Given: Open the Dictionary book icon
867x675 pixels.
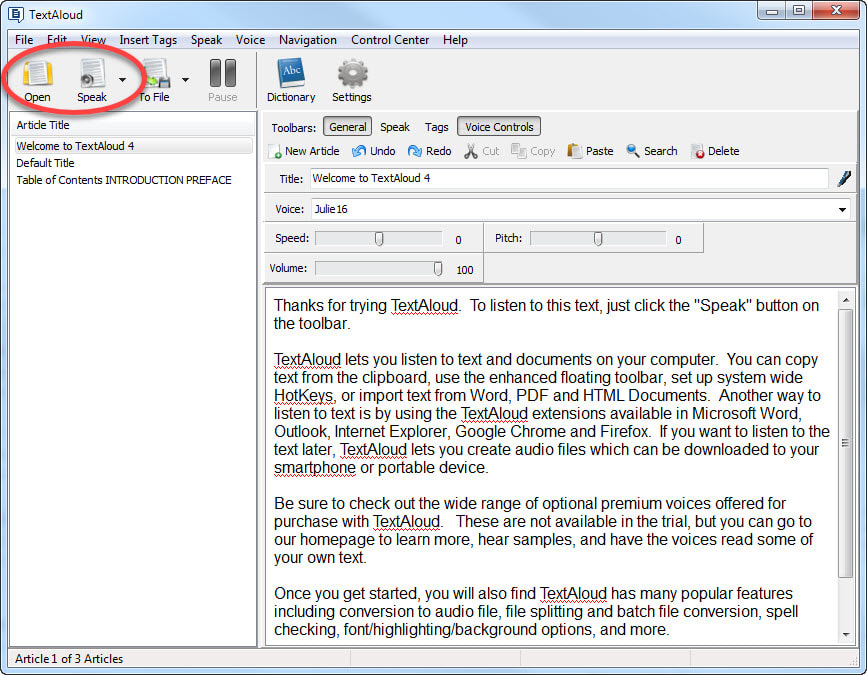Looking at the screenshot, I should (291, 73).
